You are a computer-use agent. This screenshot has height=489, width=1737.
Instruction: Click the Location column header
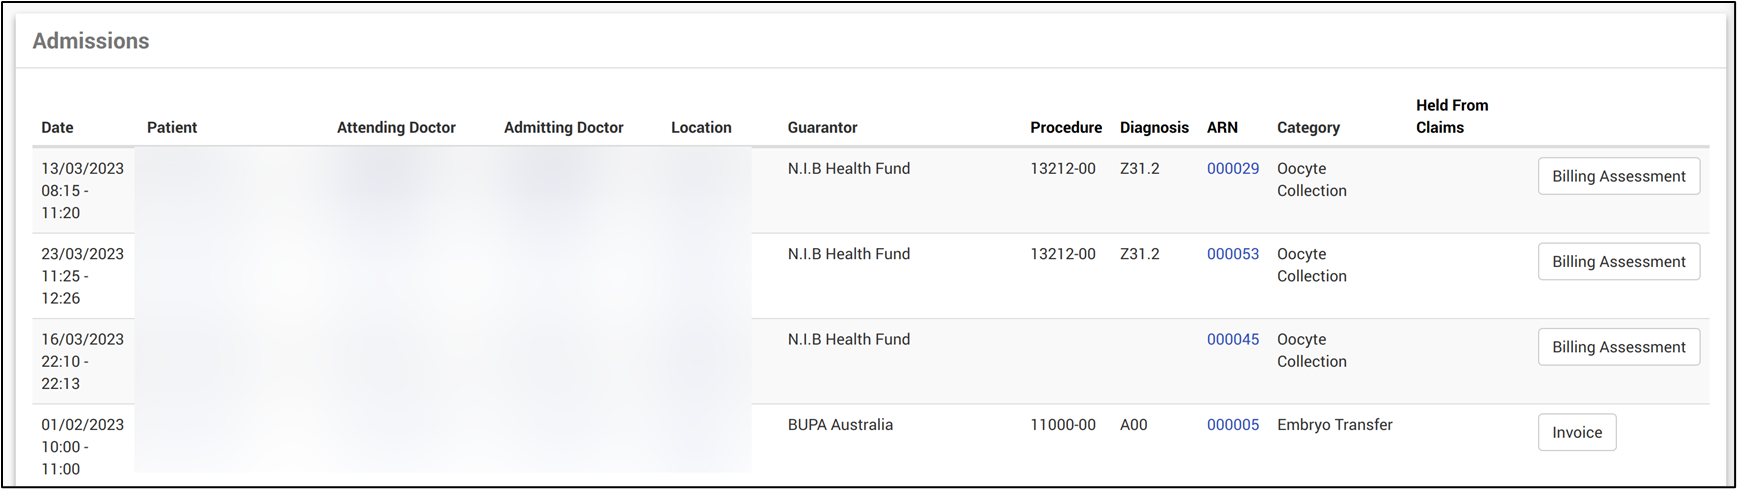(701, 128)
